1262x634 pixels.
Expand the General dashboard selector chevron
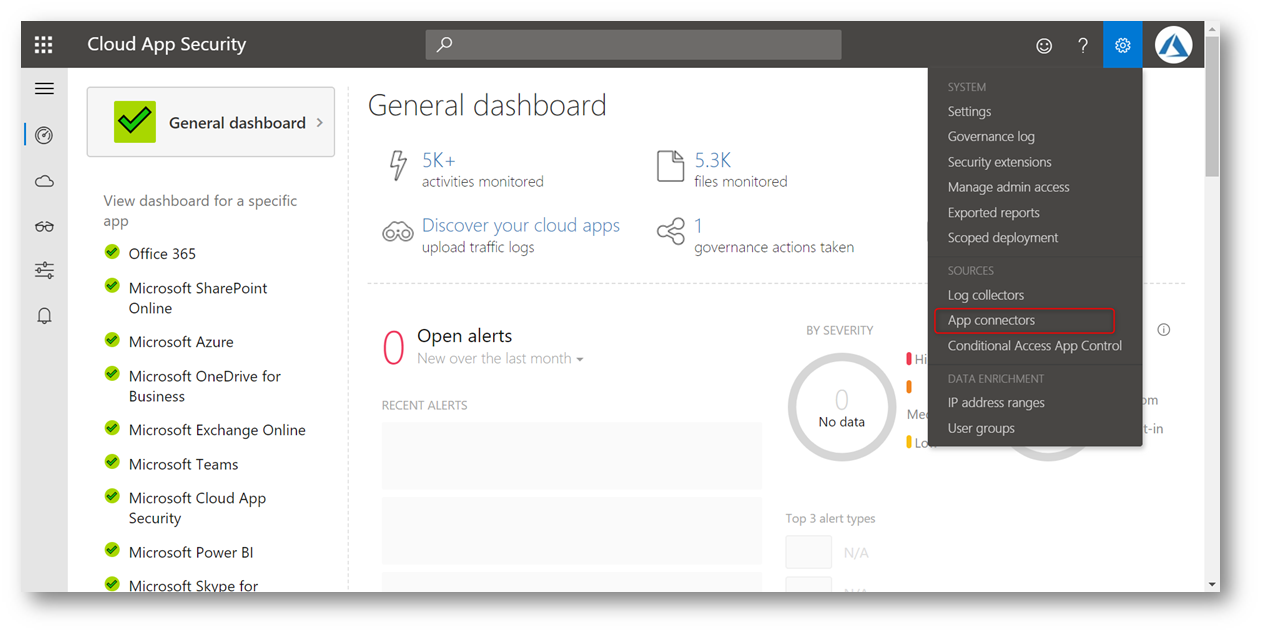[320, 123]
